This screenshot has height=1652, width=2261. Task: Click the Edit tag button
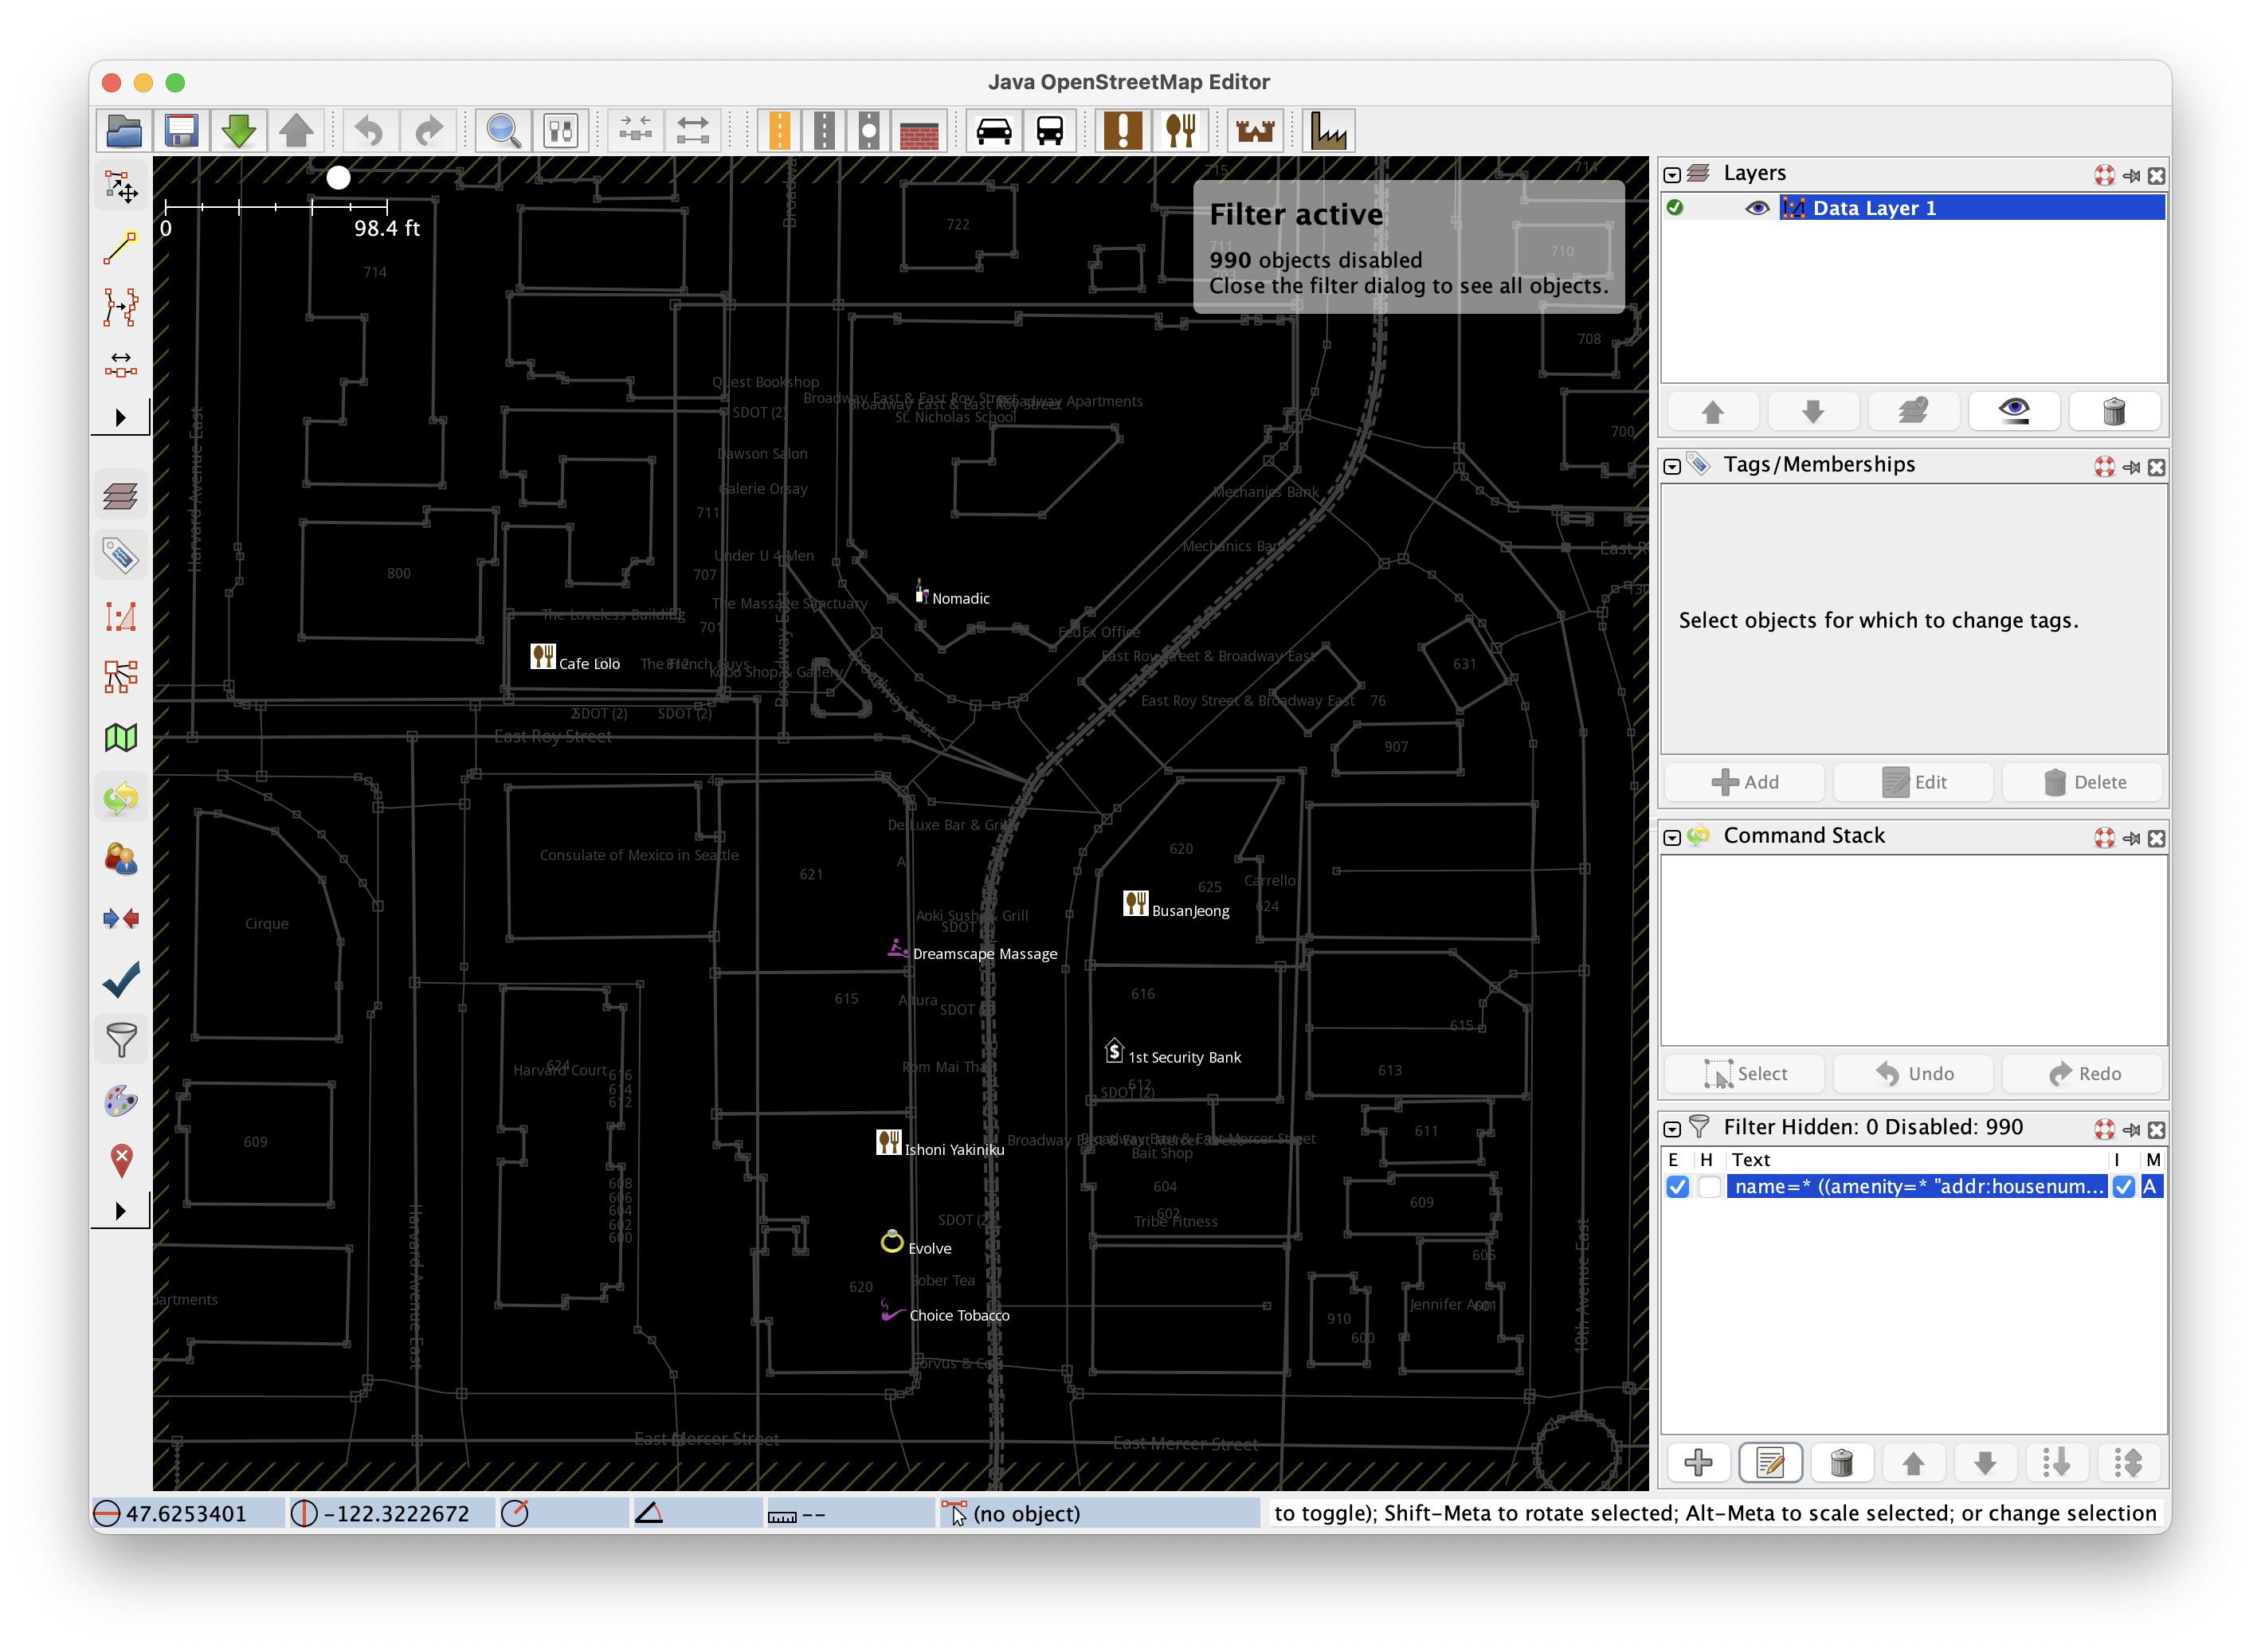pos(1913,782)
